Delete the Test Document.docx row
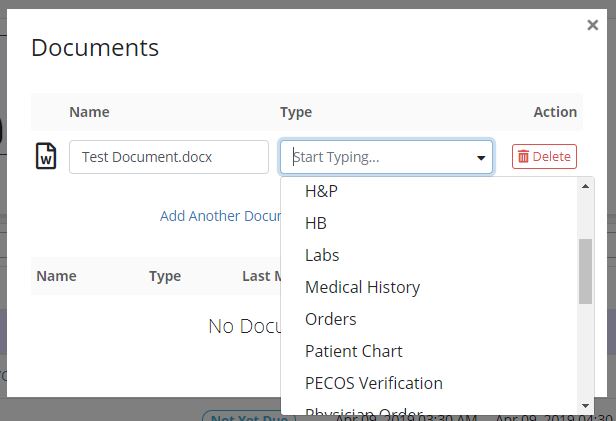Screen dimensions: 616x421 point(544,157)
